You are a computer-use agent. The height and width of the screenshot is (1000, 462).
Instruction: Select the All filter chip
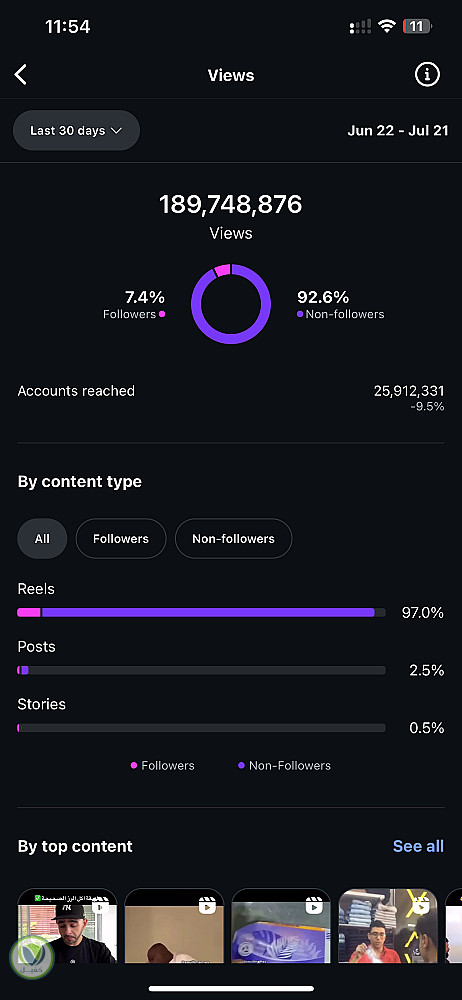(x=42, y=538)
